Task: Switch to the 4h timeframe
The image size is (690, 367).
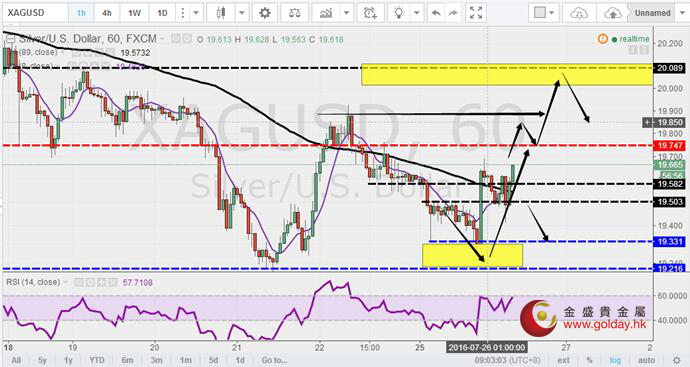Action: pos(107,13)
